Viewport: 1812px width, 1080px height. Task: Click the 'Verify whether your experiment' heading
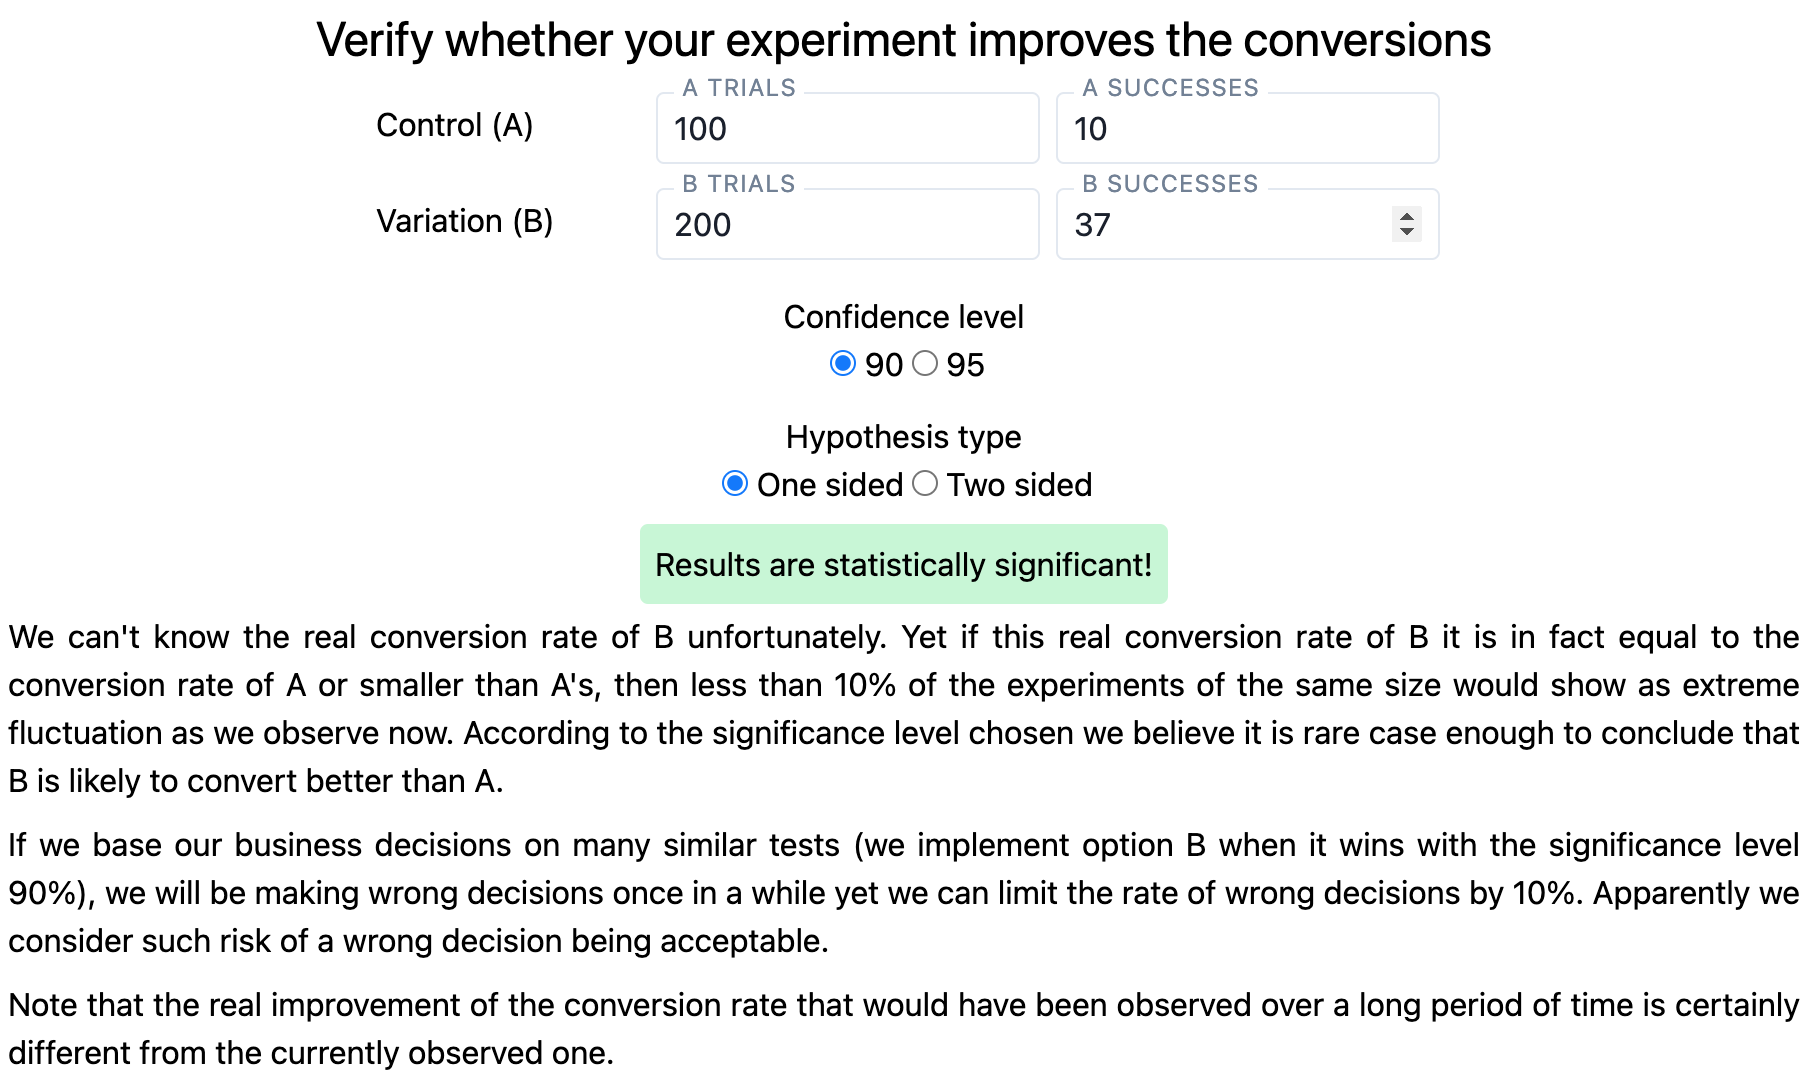pyautogui.click(x=903, y=41)
